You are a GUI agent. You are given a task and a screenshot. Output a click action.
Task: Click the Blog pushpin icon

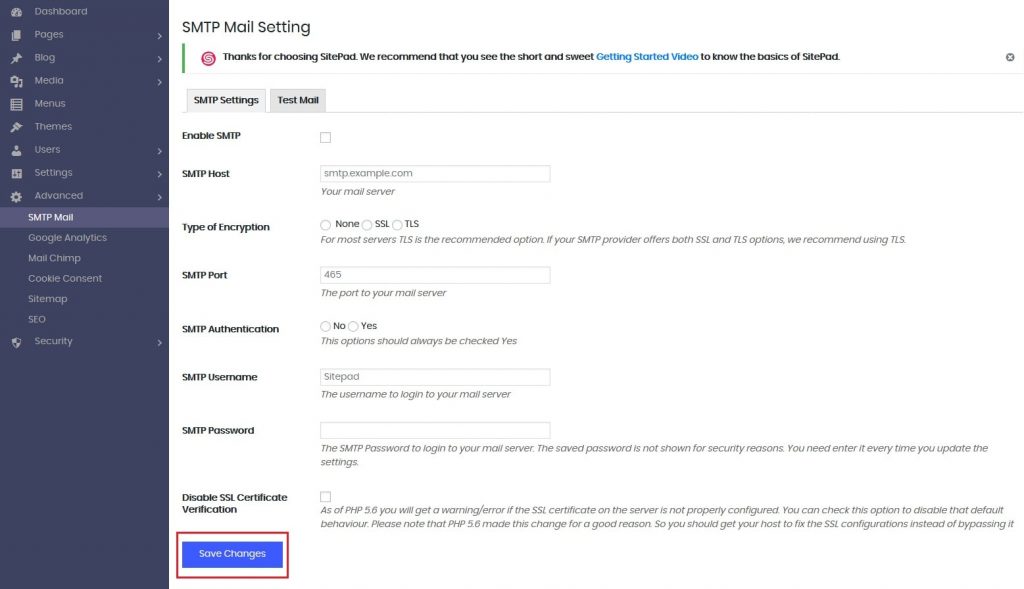[16, 58]
